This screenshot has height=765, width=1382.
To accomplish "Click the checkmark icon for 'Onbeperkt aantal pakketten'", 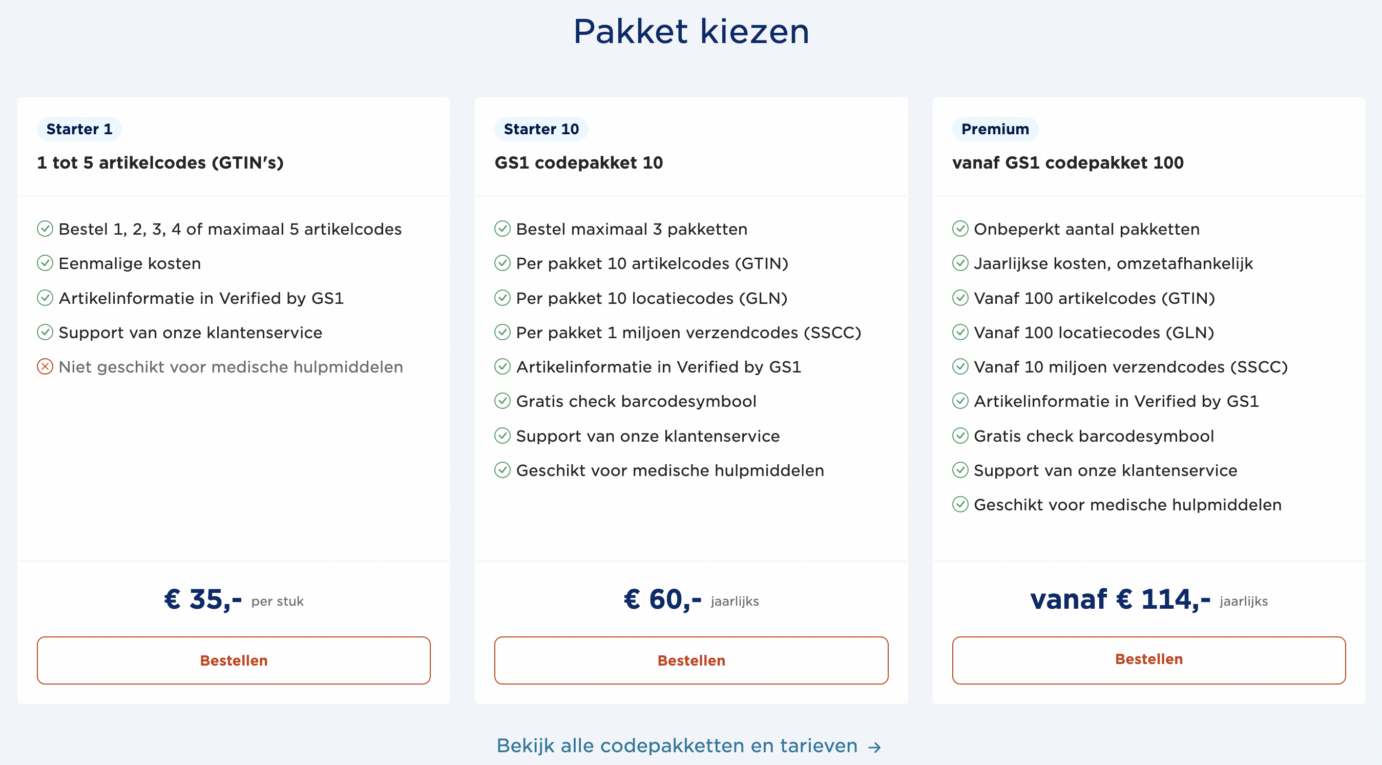I will pos(959,228).
